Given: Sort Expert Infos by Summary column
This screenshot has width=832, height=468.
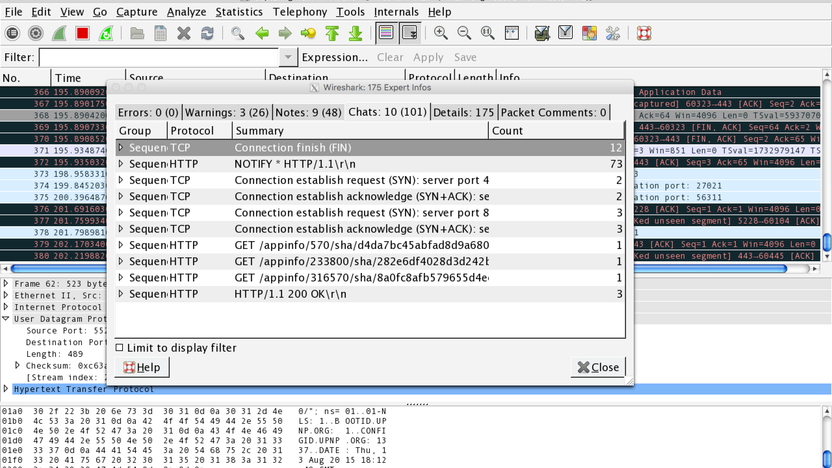Looking at the screenshot, I should pos(360,131).
